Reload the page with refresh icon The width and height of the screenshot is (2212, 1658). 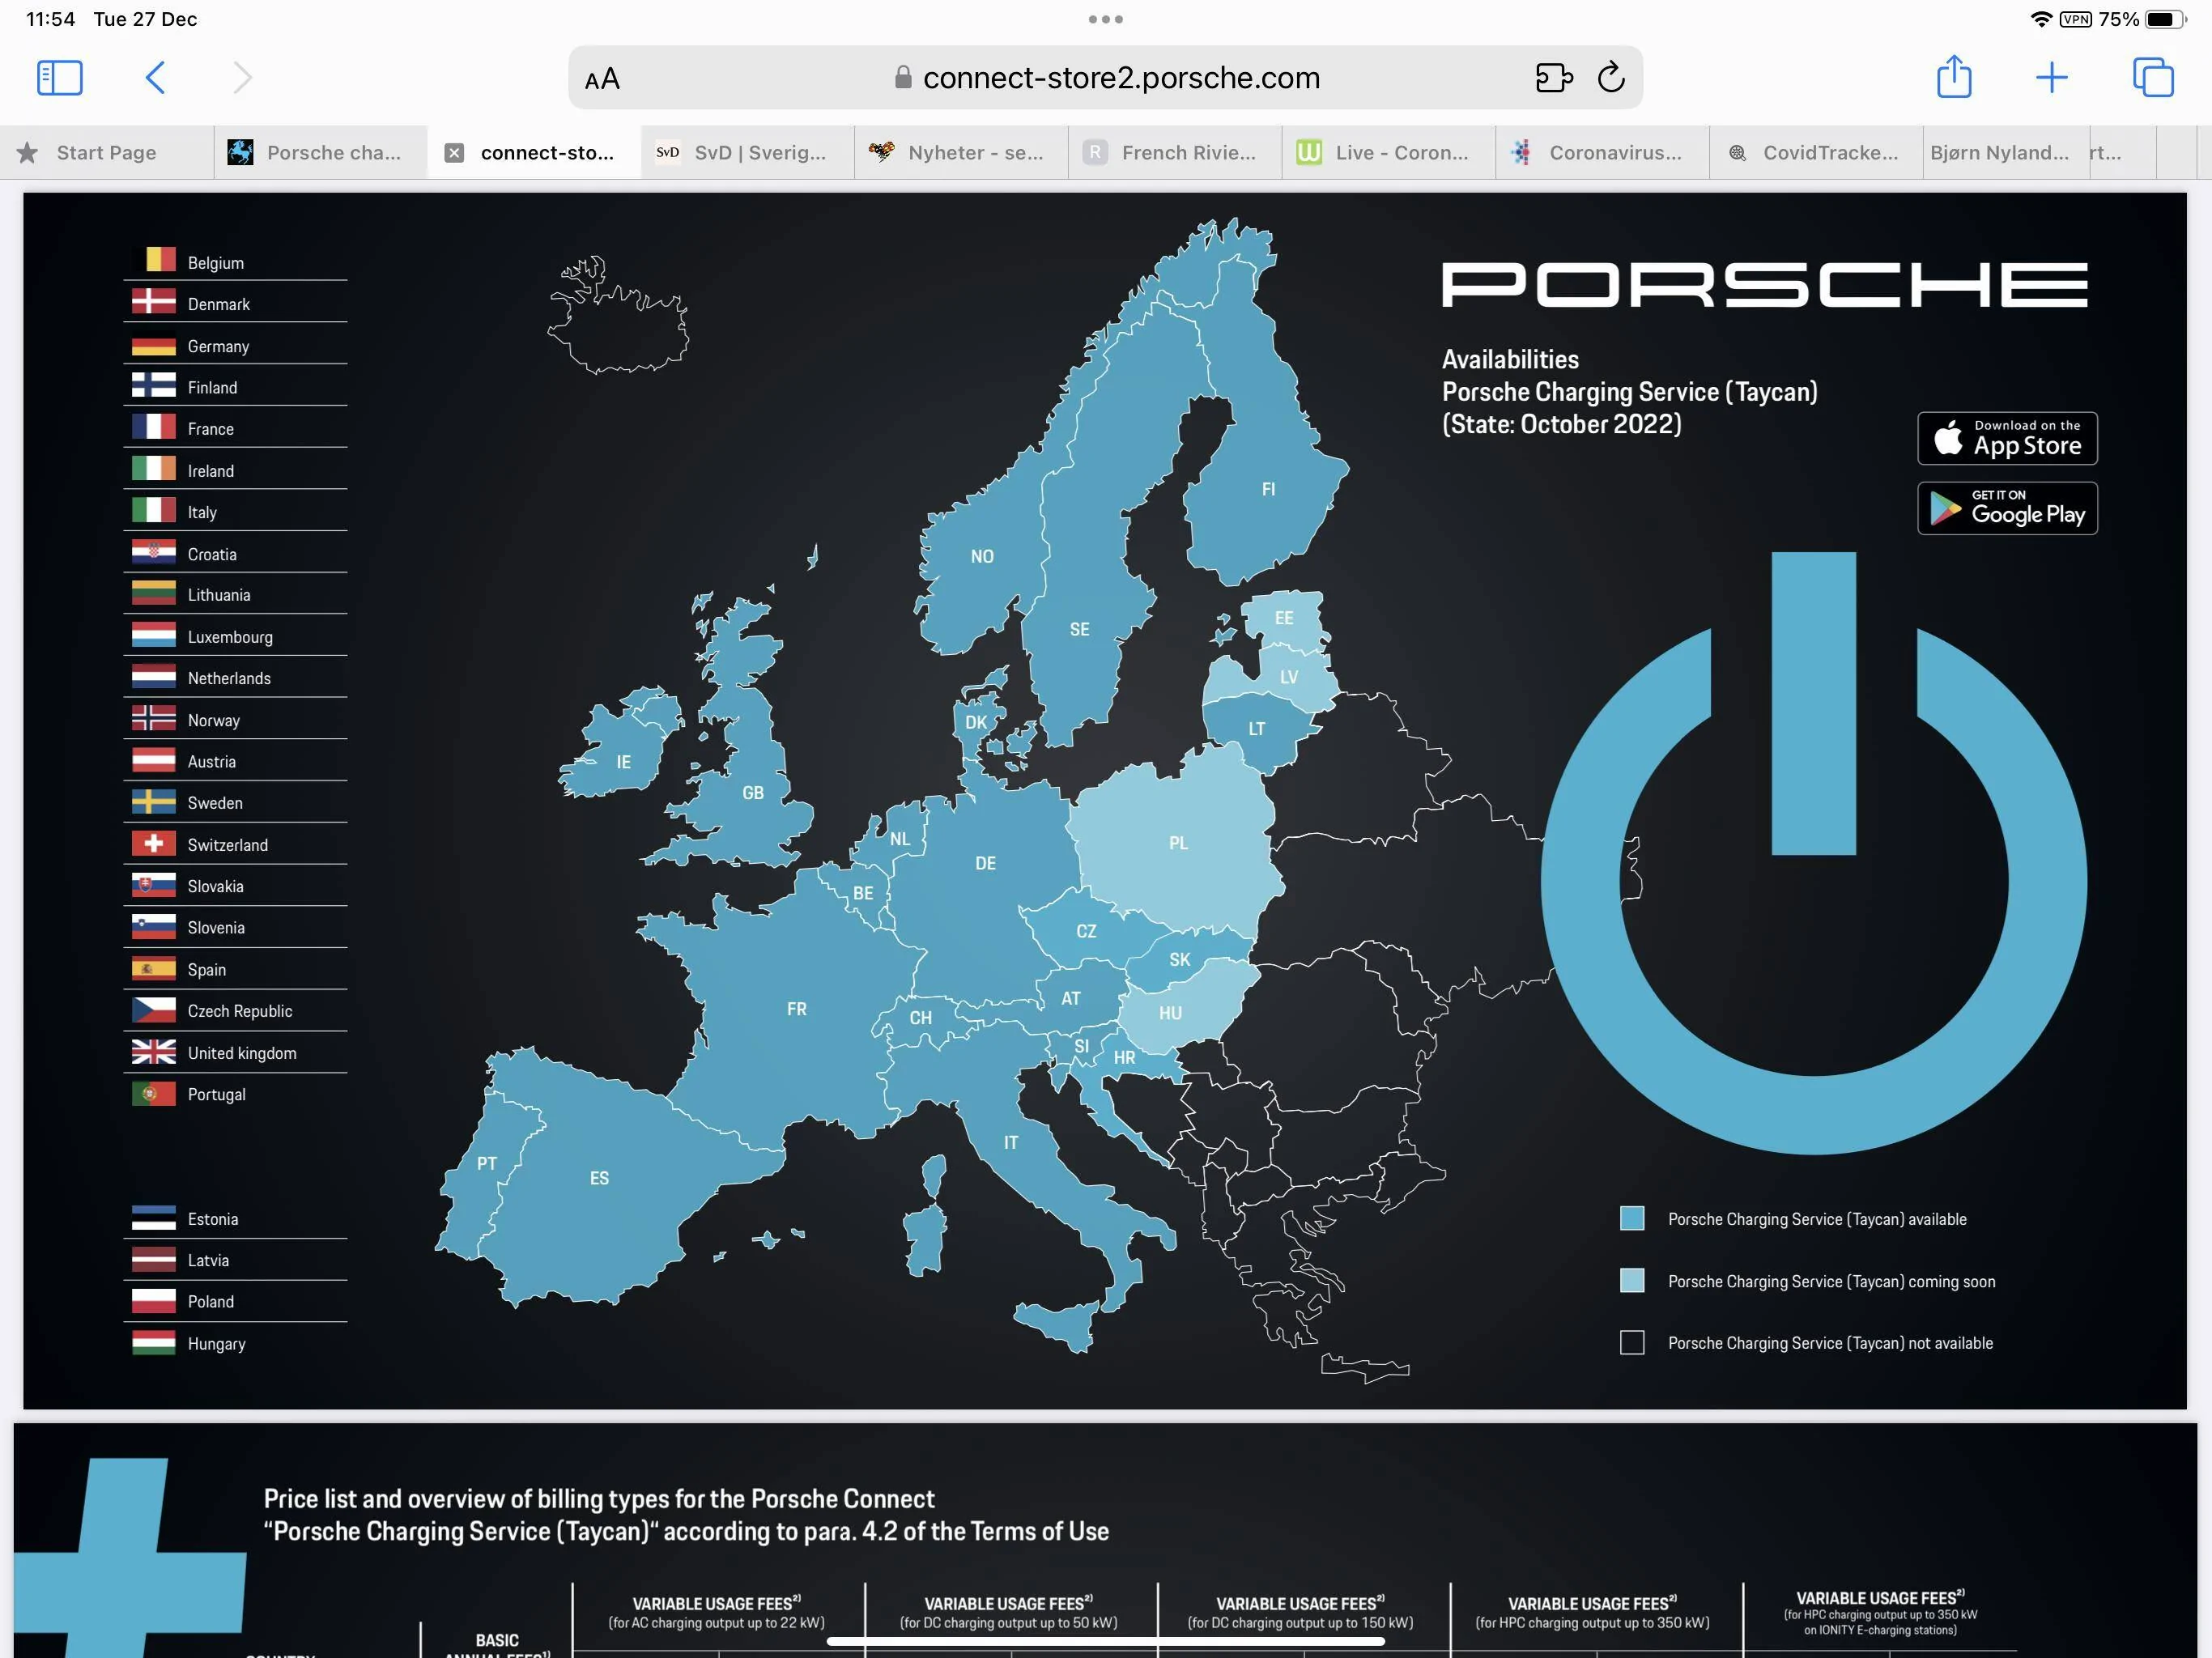click(1611, 77)
